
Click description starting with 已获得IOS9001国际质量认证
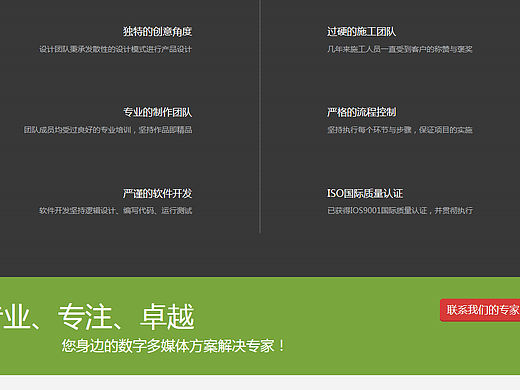pyautogui.click(x=400, y=211)
